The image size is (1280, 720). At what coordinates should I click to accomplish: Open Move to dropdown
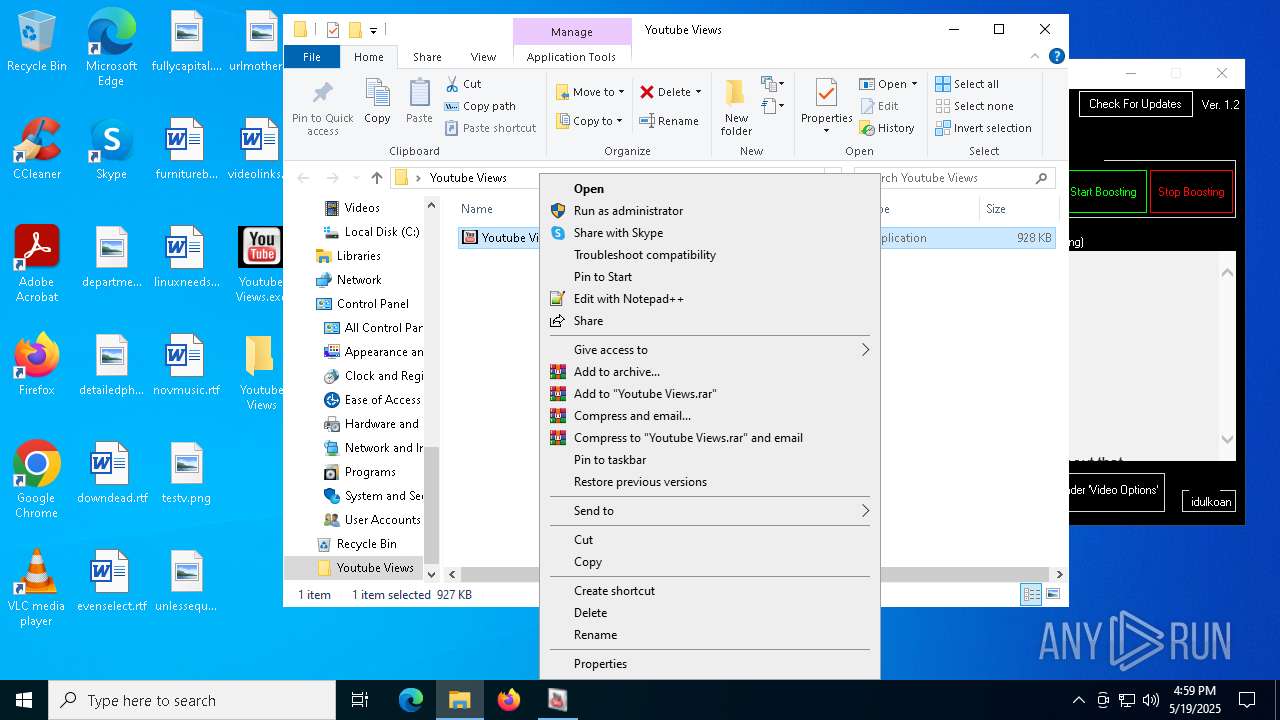(590, 92)
